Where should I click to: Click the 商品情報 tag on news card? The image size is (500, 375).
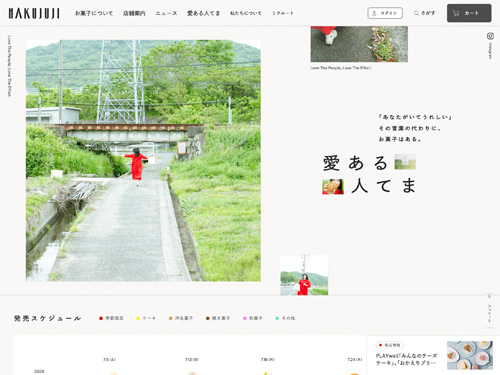coord(390,345)
